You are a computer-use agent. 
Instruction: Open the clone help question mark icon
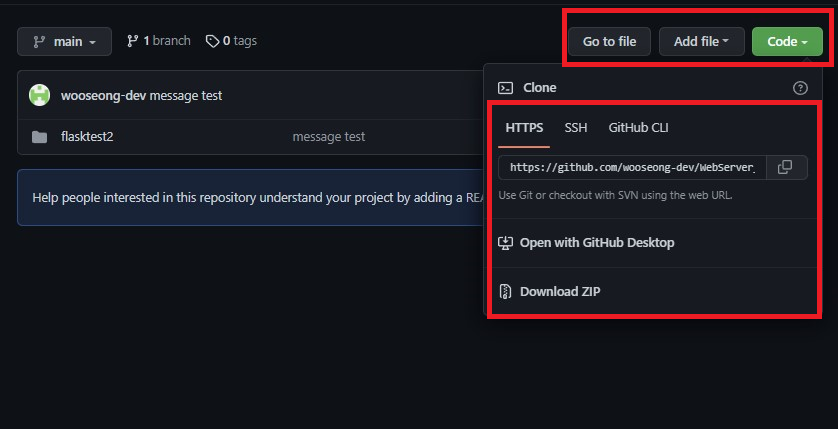(800, 88)
